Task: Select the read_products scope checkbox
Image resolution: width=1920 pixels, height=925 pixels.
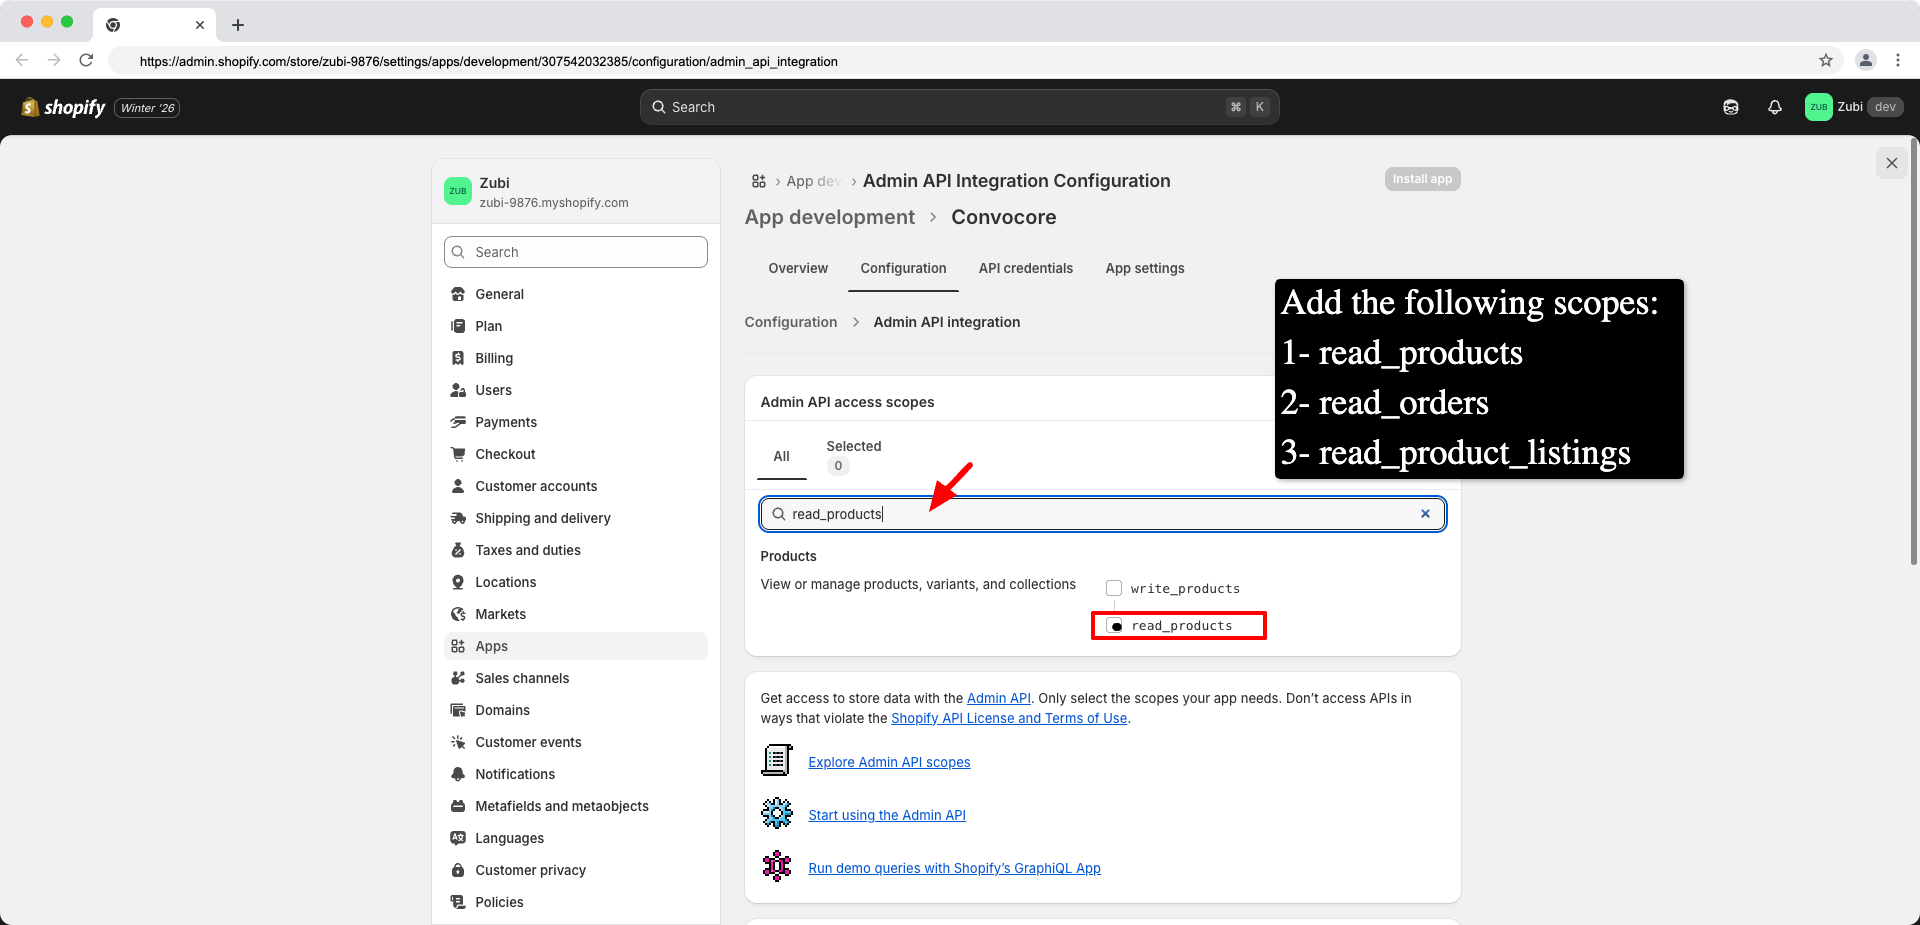Action: point(1116,625)
